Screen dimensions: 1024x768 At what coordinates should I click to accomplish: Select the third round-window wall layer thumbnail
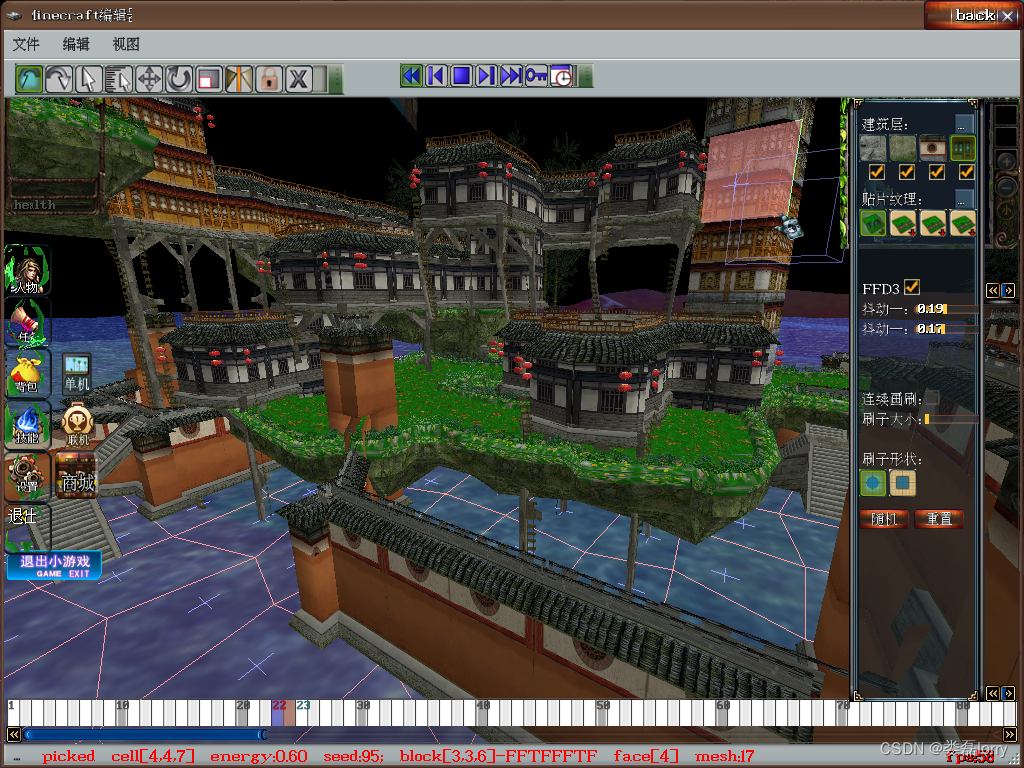[933, 148]
